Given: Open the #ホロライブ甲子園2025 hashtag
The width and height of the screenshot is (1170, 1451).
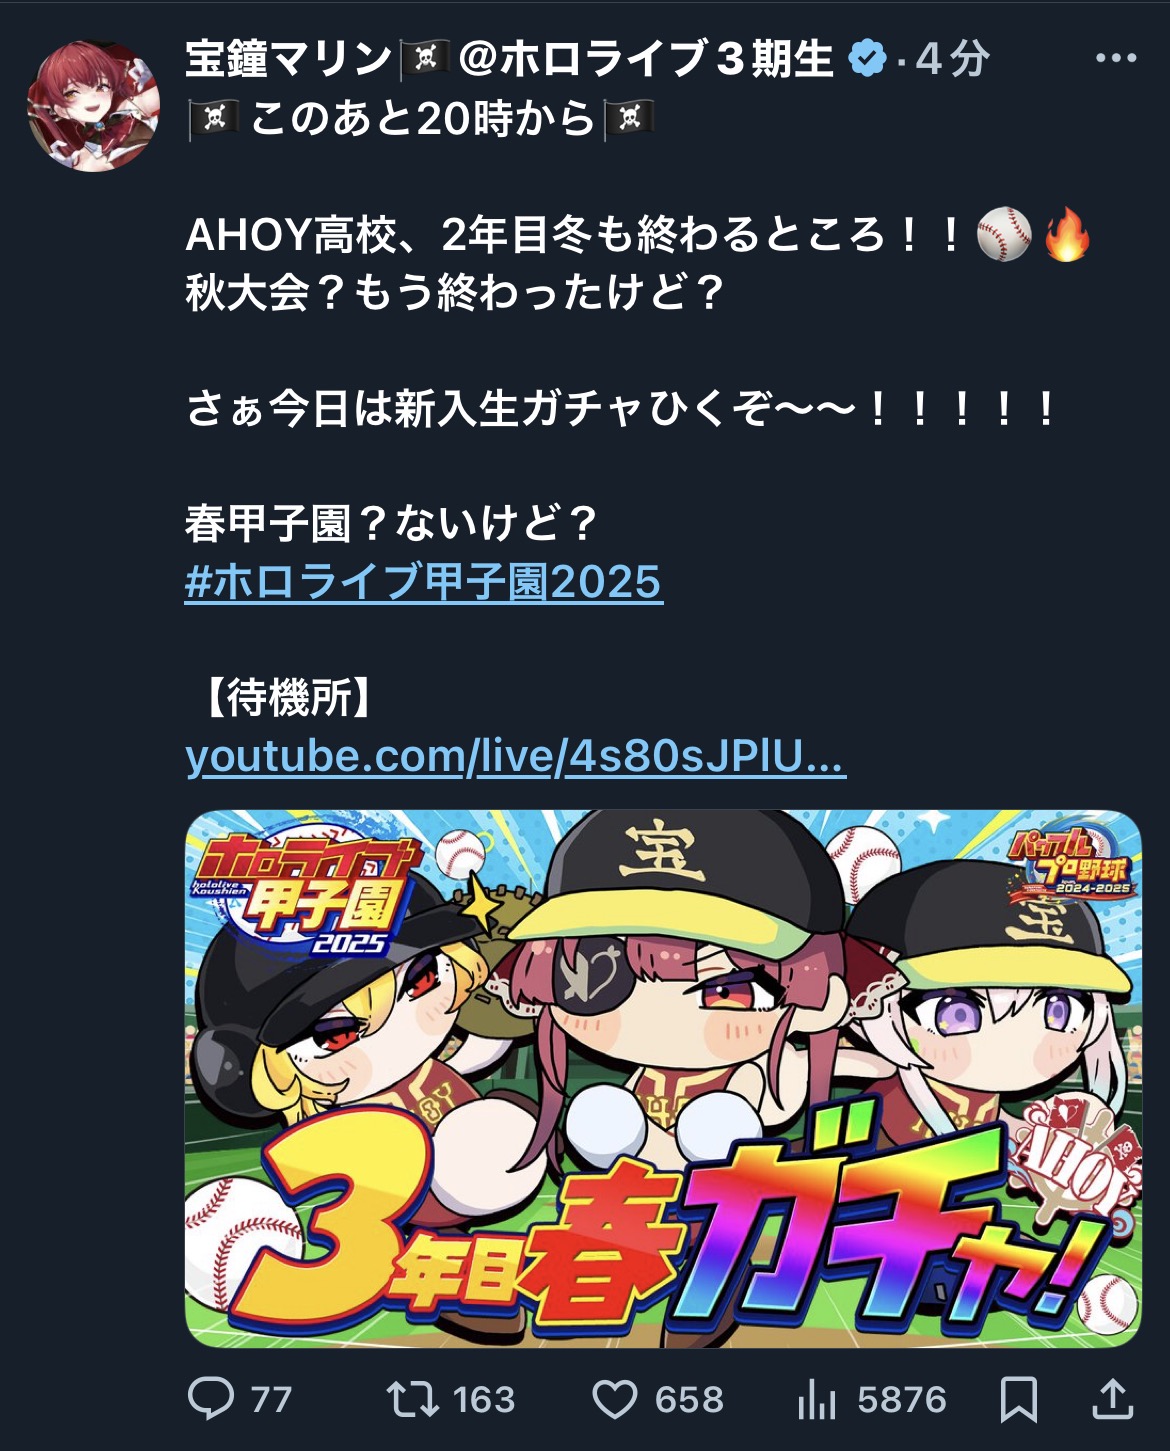Looking at the screenshot, I should (424, 582).
